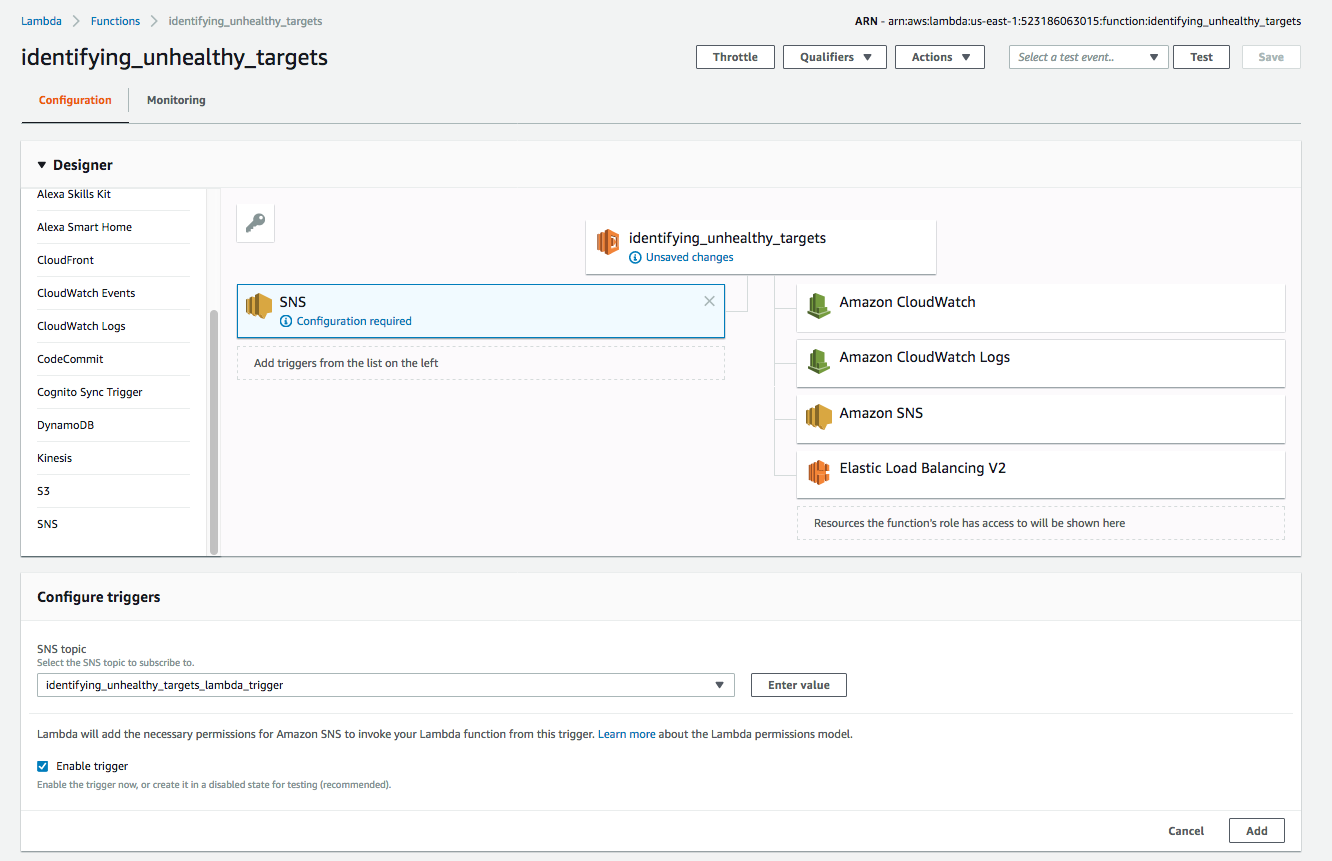Select the Amazon CloudWatch resource card
This screenshot has width=1332, height=861.
point(1041,307)
